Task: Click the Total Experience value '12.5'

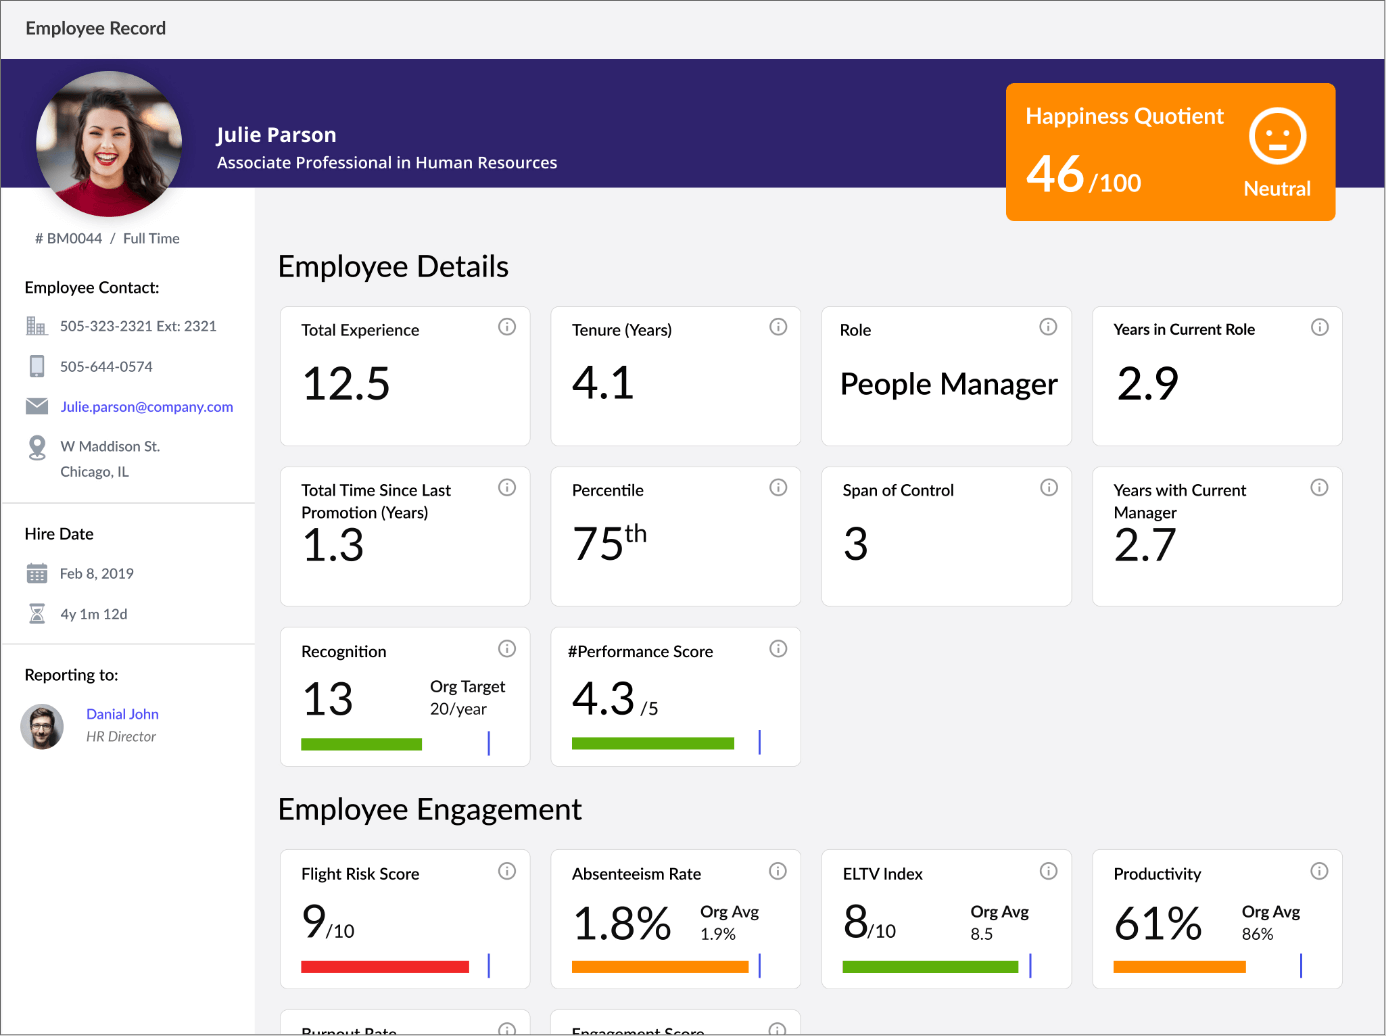Action: click(x=346, y=384)
